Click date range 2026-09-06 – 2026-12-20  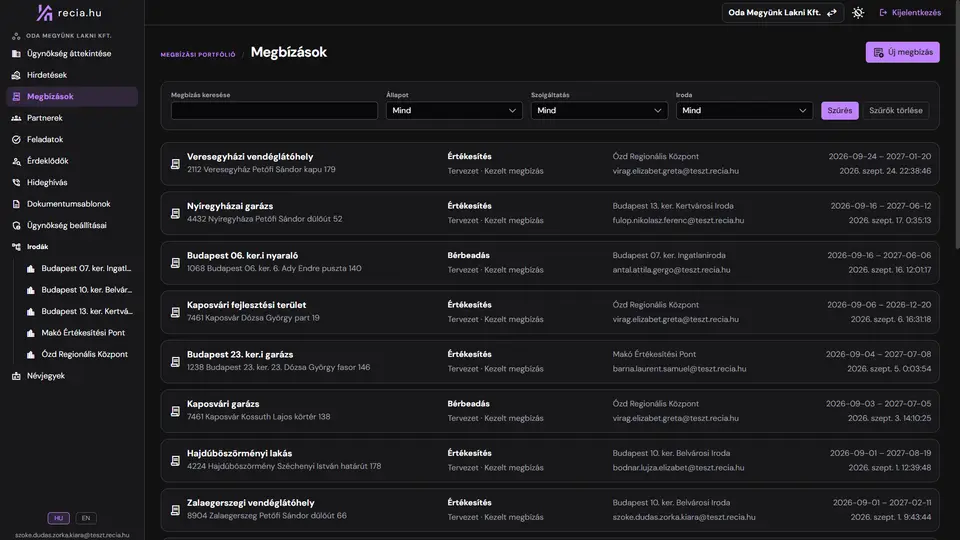pos(879,305)
